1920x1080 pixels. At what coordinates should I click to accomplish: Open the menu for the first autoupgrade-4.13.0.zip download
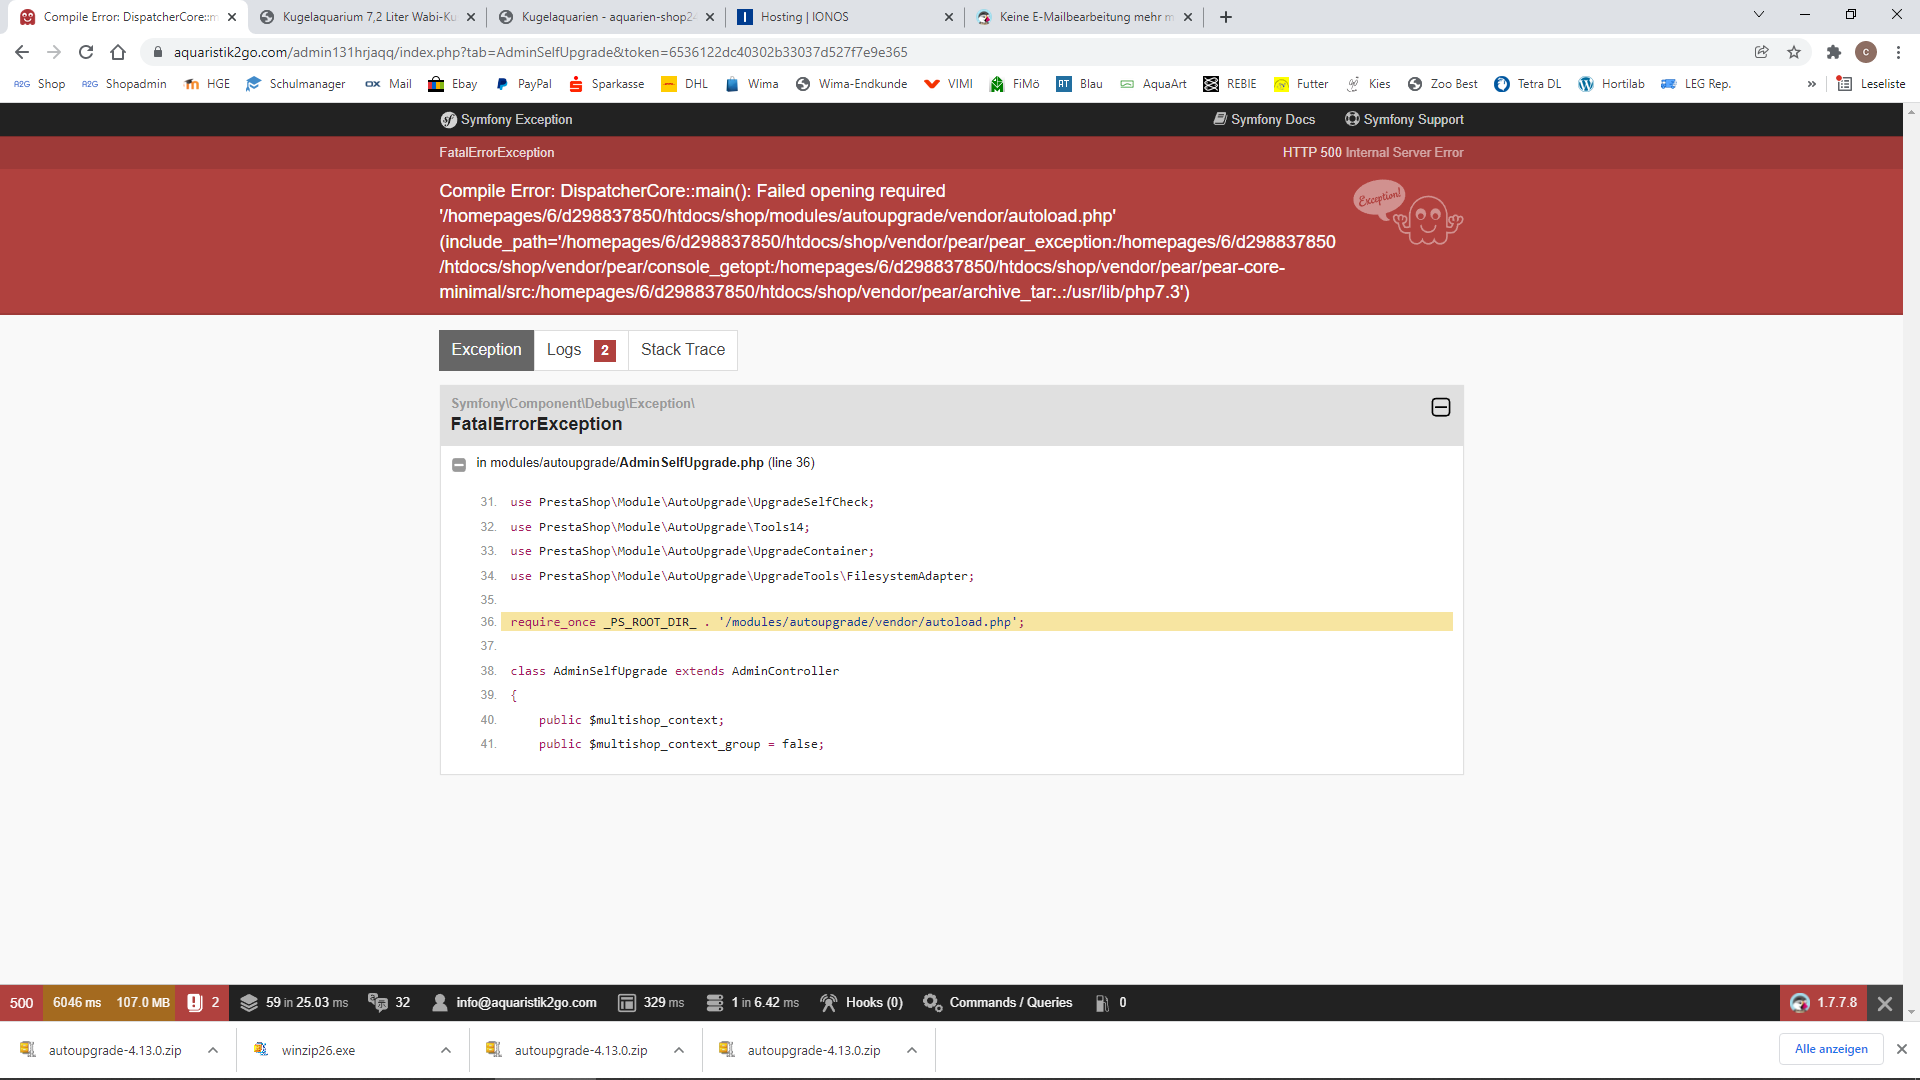213,1050
